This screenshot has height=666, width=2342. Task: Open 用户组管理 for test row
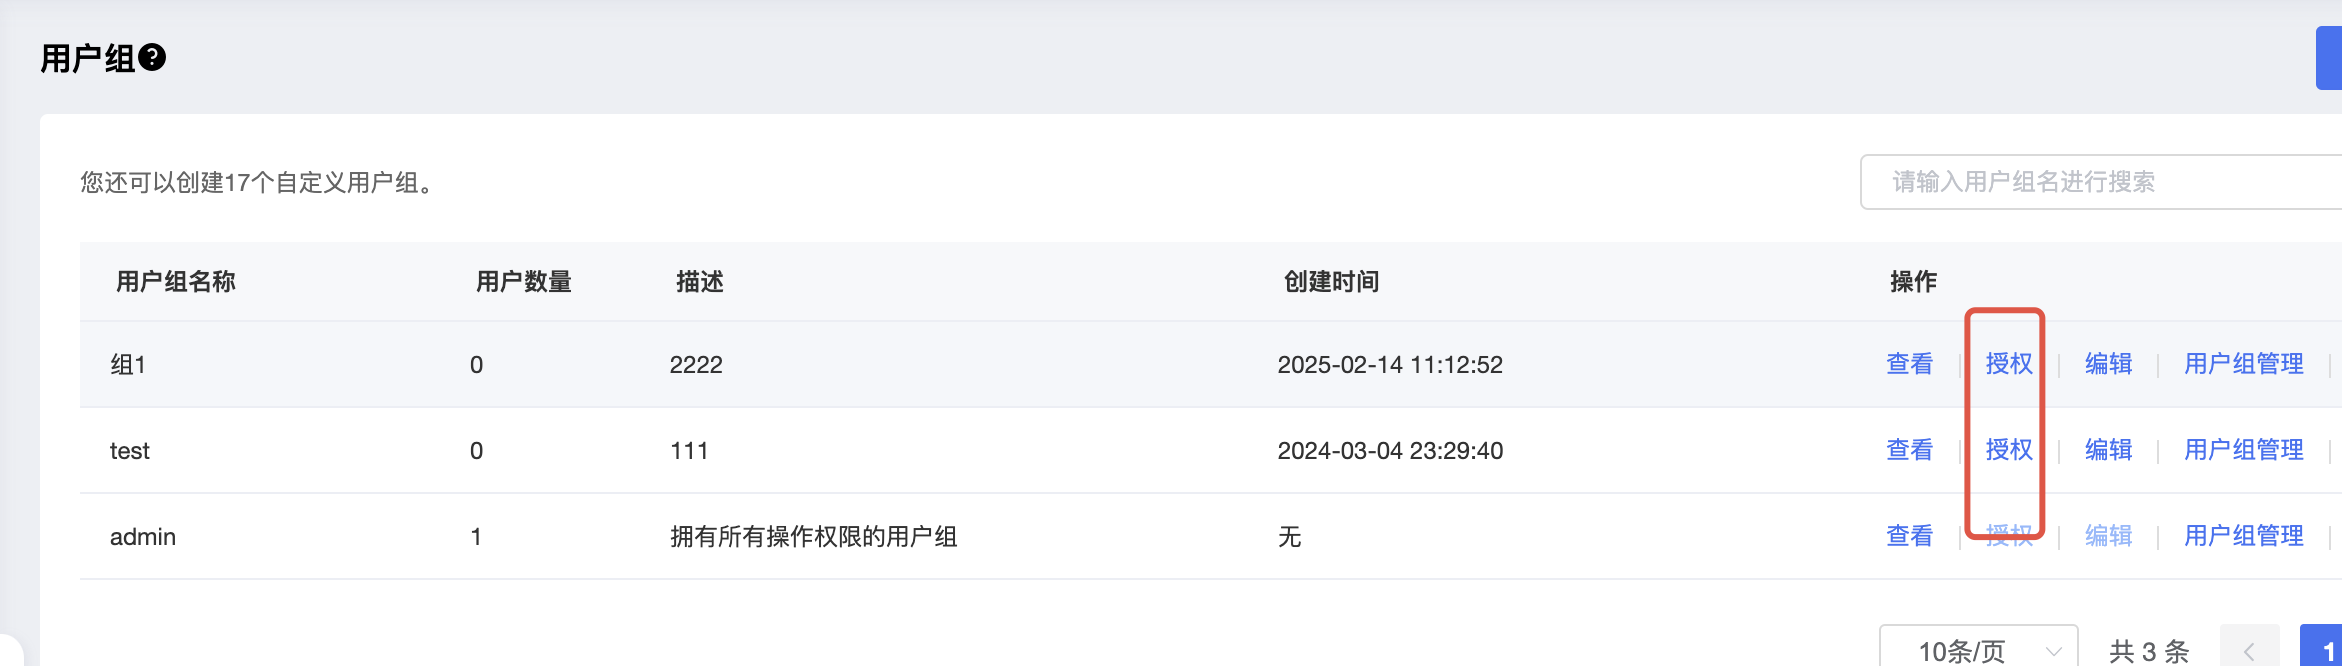coord(2243,450)
